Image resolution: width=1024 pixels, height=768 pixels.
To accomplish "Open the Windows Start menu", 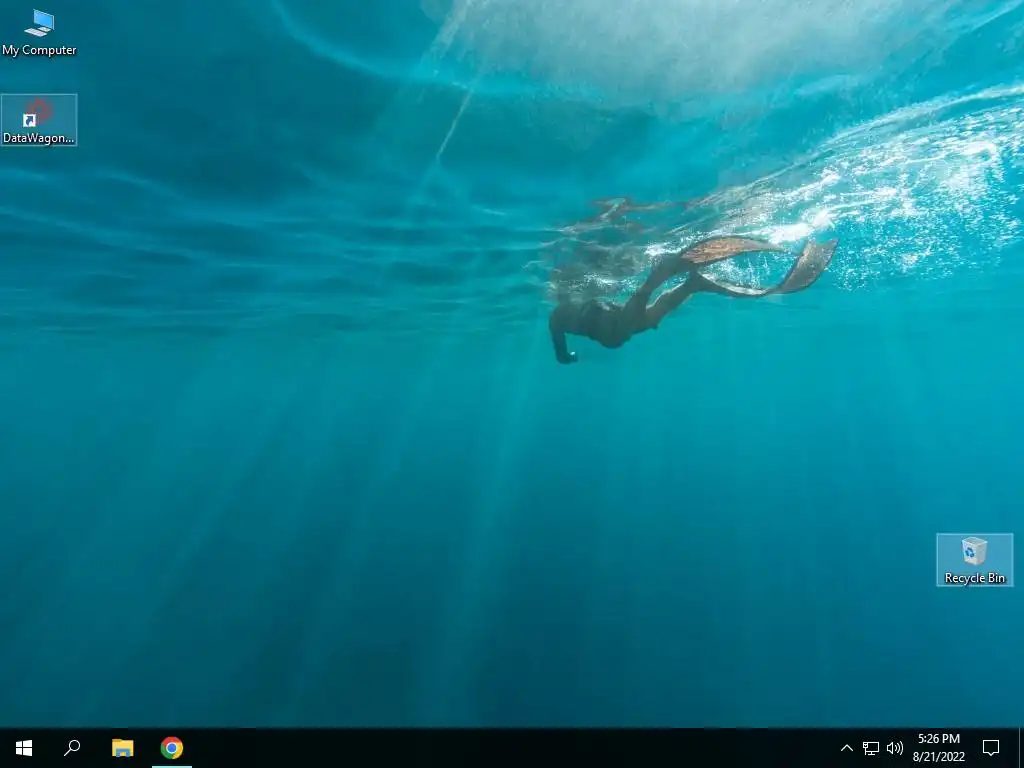I will coord(24,748).
